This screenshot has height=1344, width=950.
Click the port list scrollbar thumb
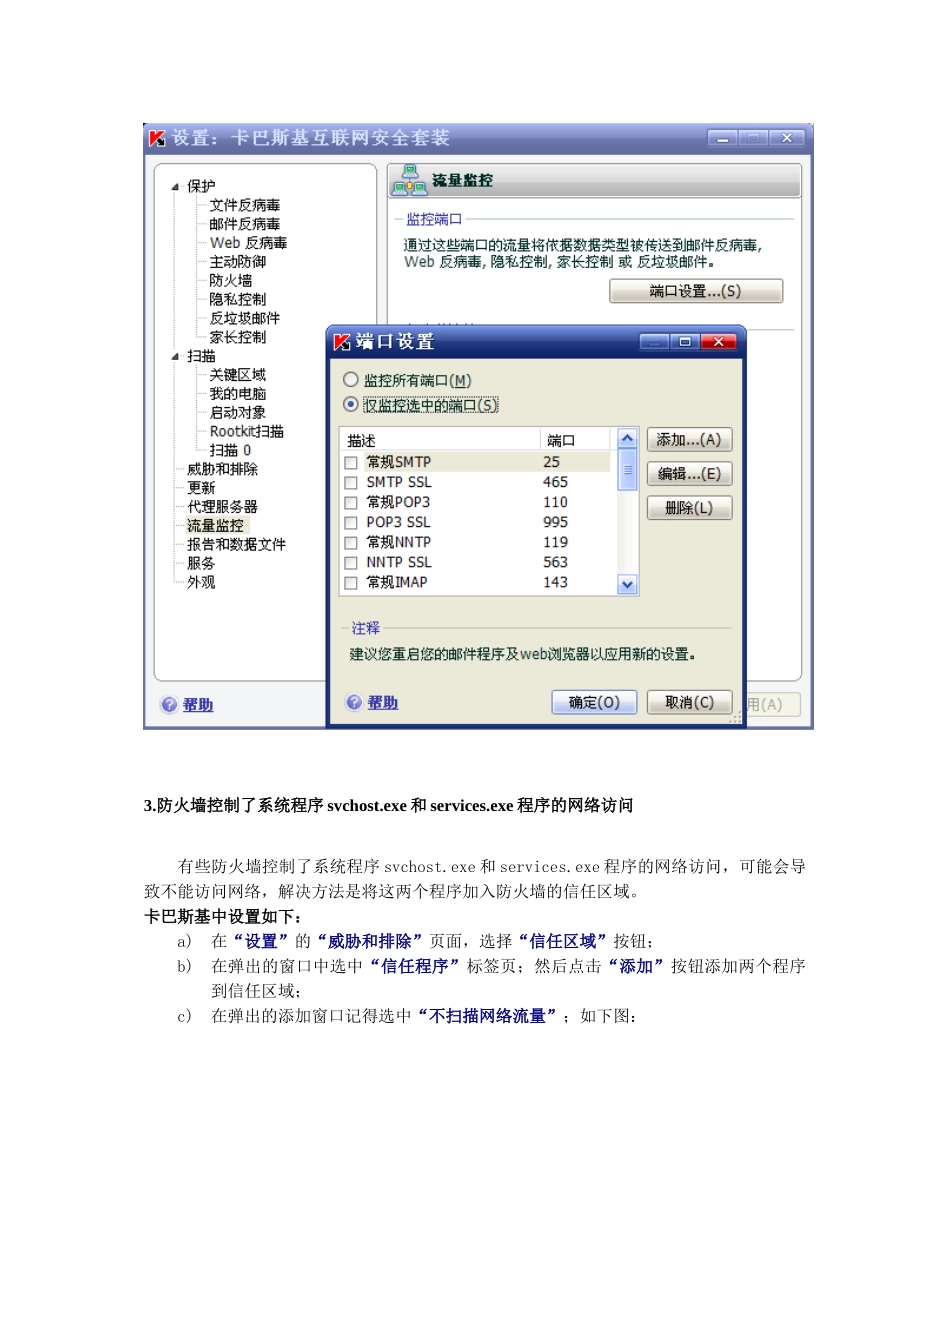click(x=628, y=470)
